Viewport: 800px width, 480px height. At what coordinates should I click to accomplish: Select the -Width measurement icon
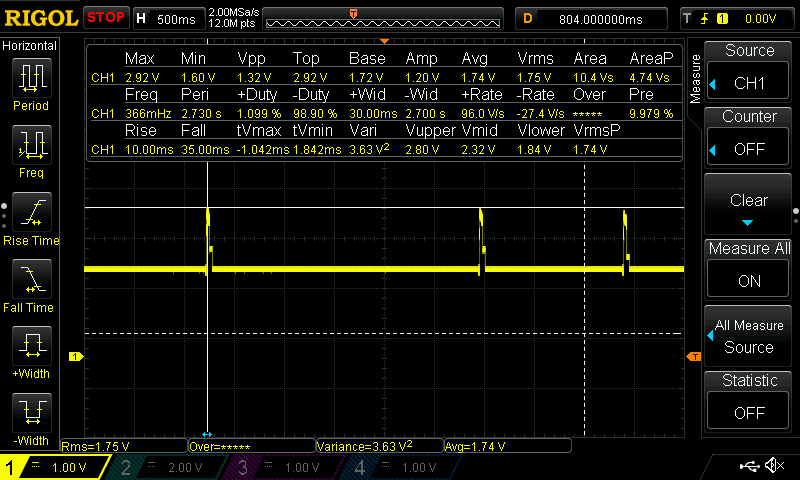tap(32, 413)
